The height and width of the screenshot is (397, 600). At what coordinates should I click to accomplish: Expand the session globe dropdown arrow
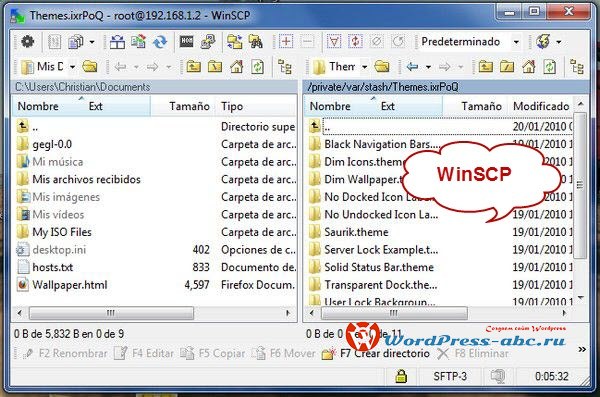click(x=559, y=41)
